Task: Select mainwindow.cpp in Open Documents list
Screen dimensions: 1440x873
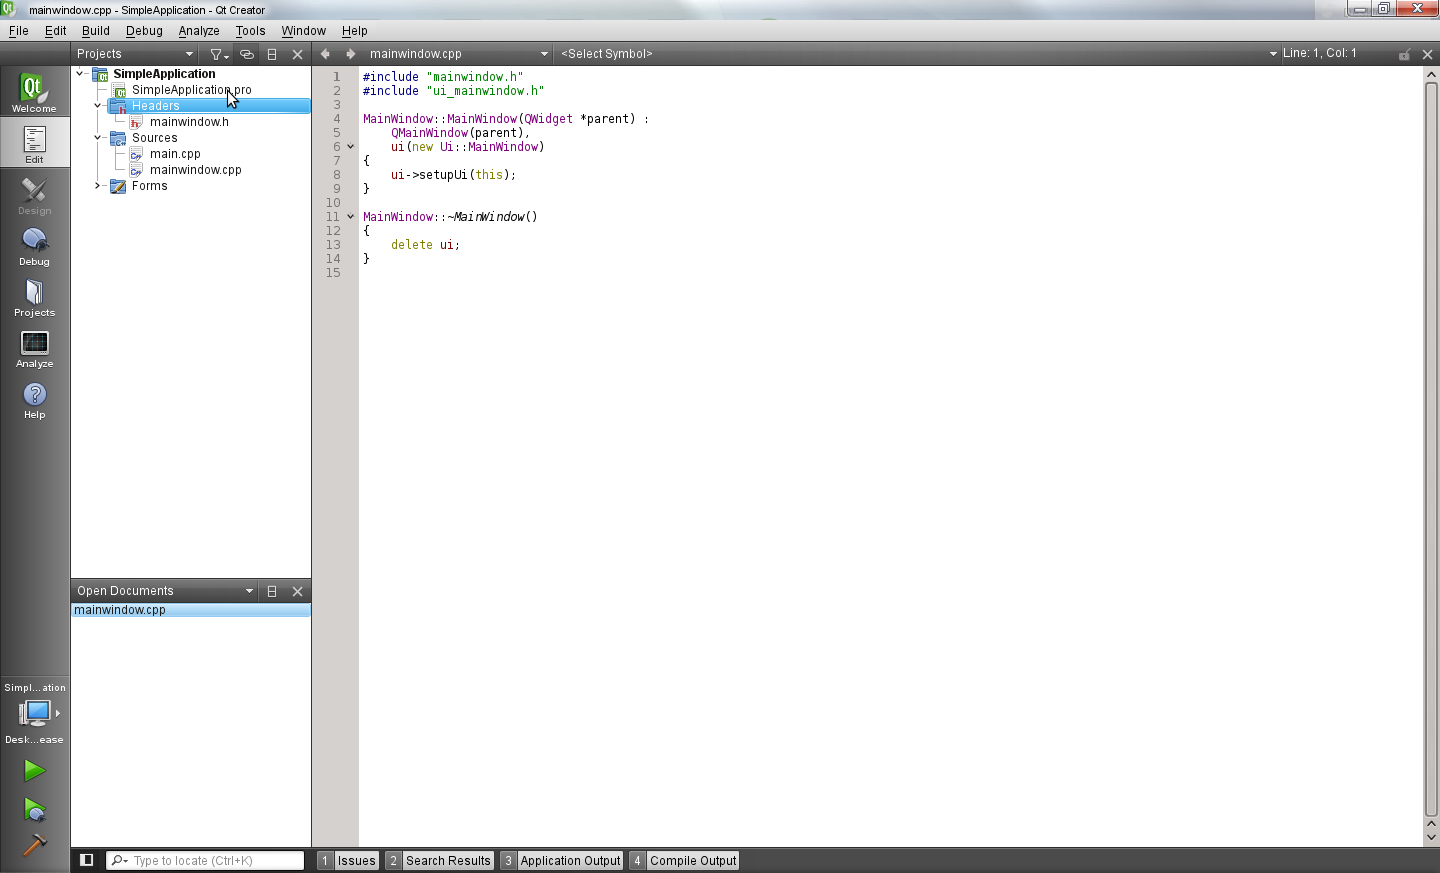Action: tap(191, 610)
